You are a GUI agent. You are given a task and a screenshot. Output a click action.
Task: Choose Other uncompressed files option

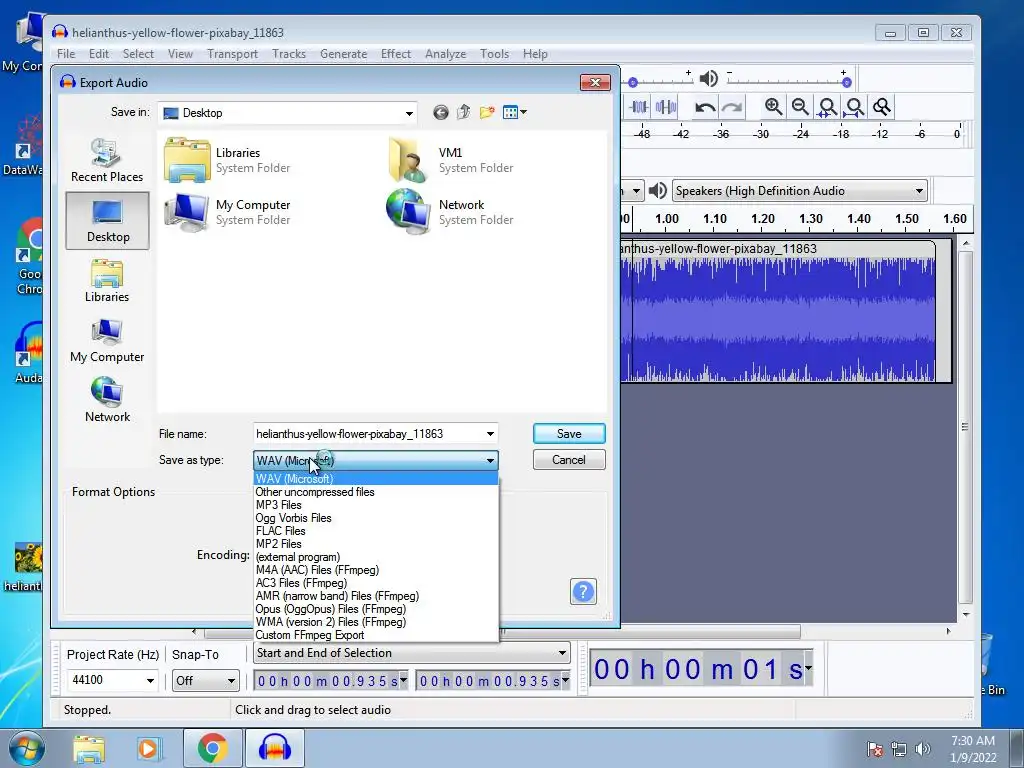tap(376, 492)
